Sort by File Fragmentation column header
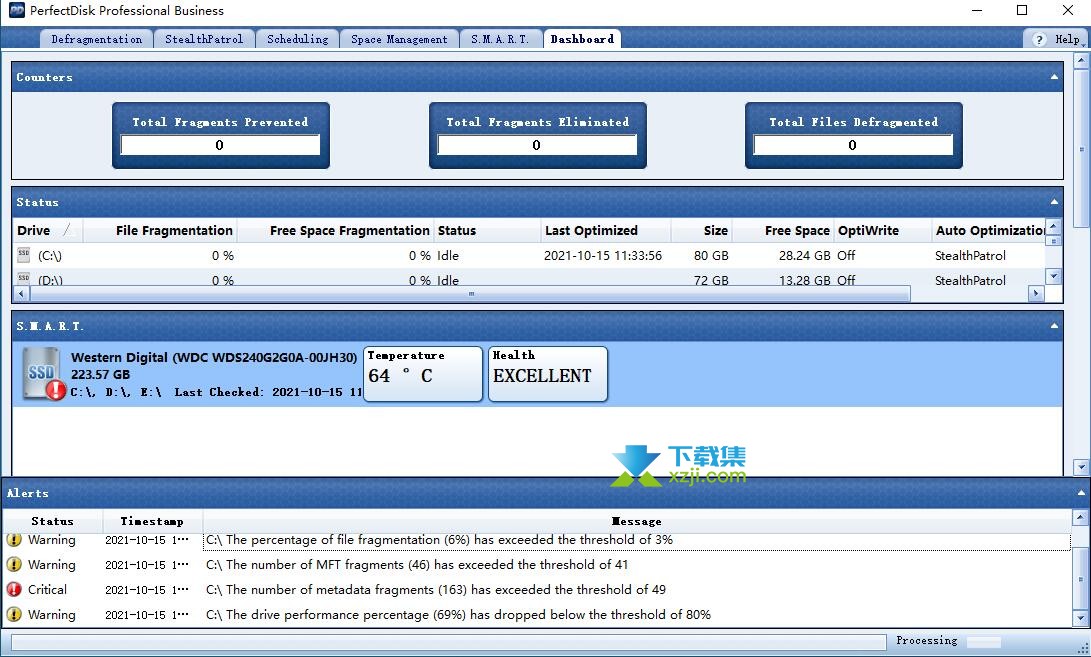 coord(160,230)
